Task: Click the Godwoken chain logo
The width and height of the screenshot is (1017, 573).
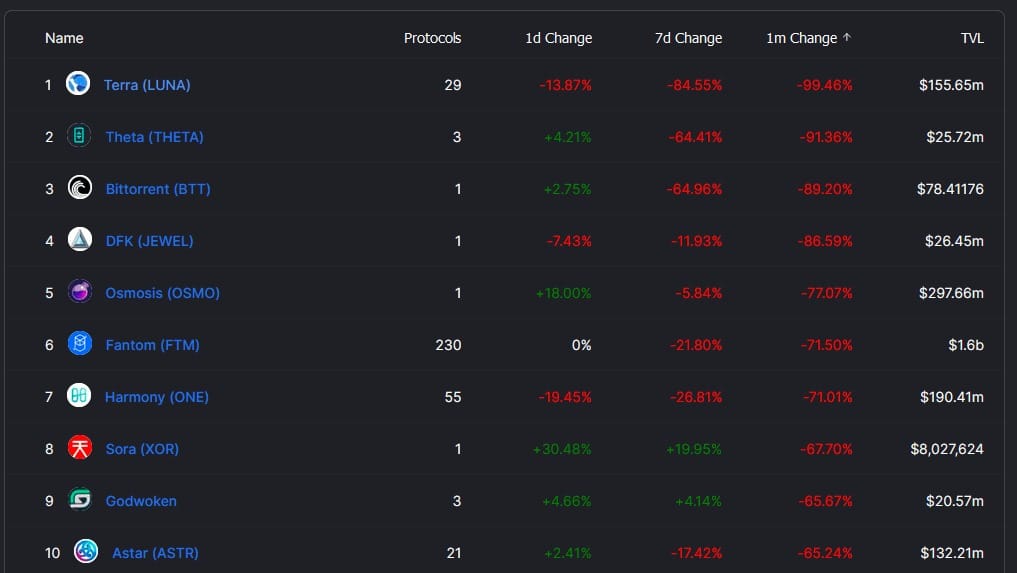Action: 80,500
